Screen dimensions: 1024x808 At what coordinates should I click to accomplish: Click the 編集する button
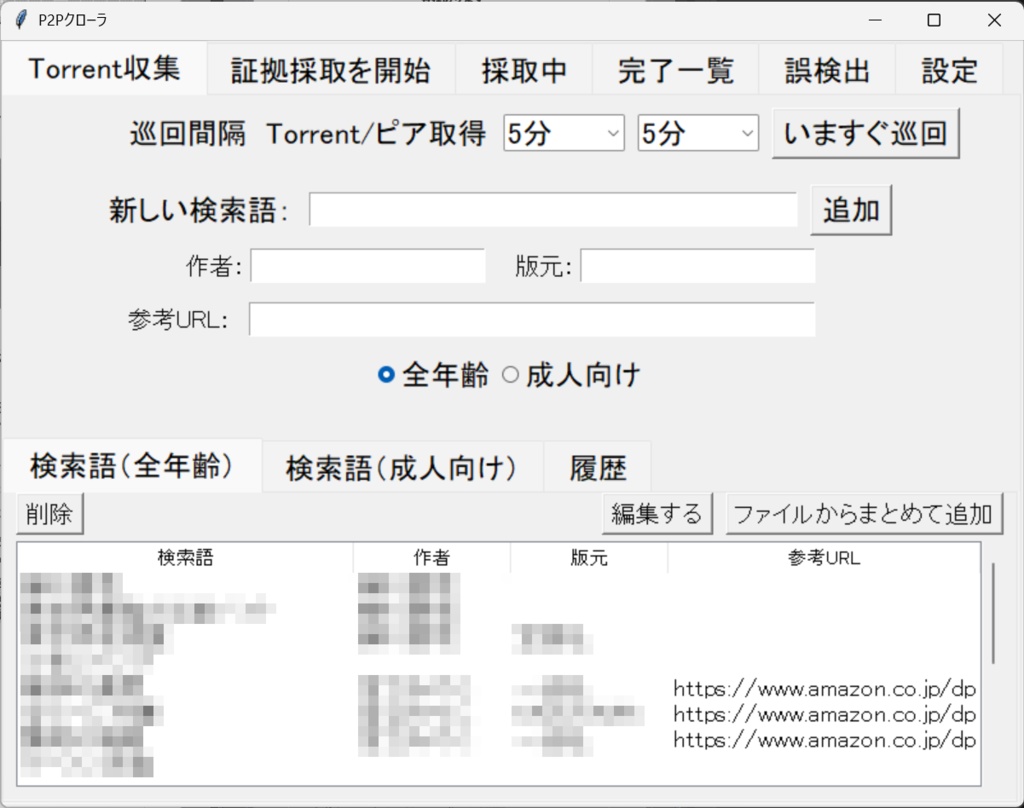pos(656,512)
